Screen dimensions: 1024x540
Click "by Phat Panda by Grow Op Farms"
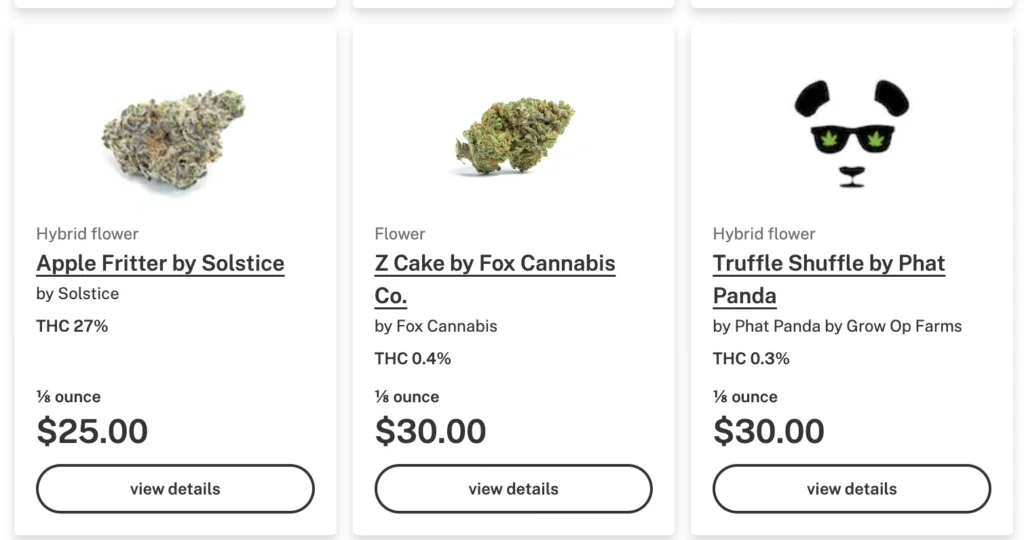[837, 326]
